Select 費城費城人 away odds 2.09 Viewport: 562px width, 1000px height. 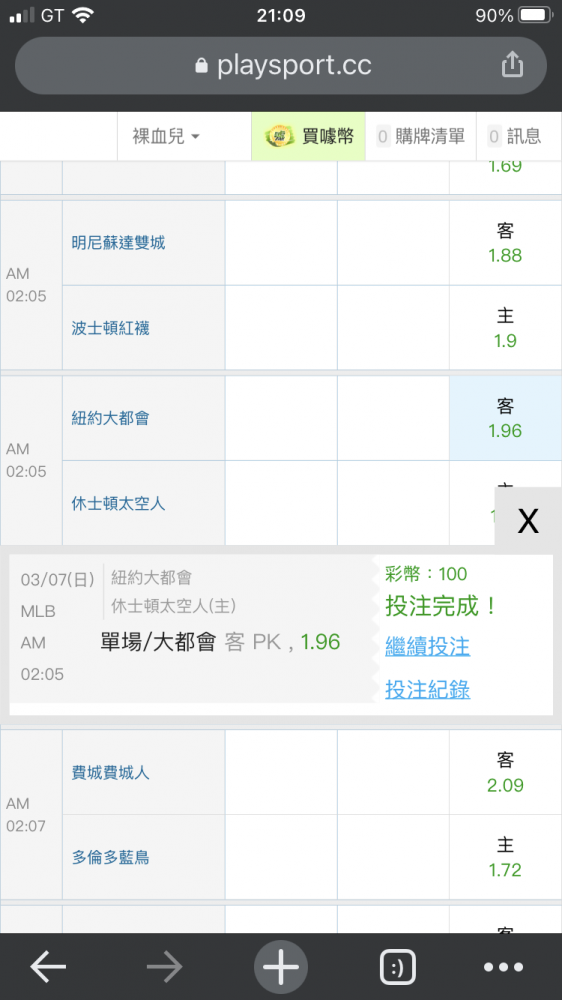tap(505, 772)
